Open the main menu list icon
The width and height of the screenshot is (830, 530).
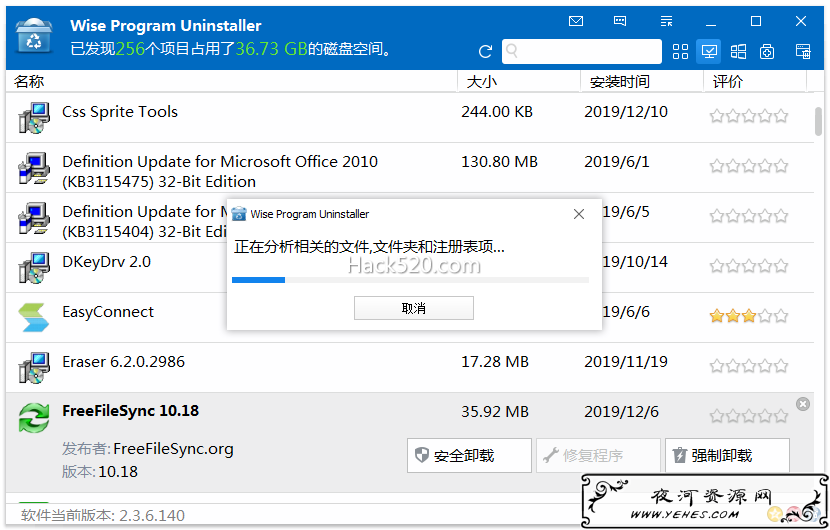(666, 21)
